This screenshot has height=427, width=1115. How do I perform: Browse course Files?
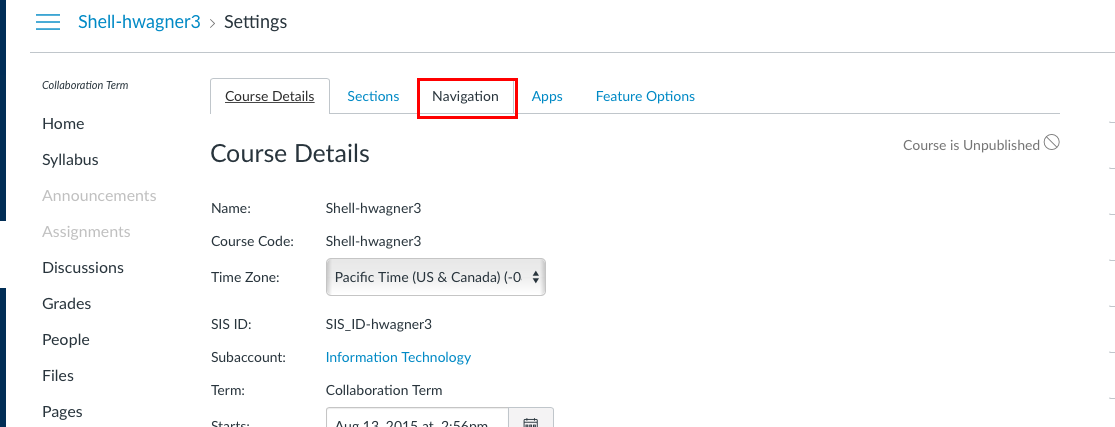coord(58,376)
